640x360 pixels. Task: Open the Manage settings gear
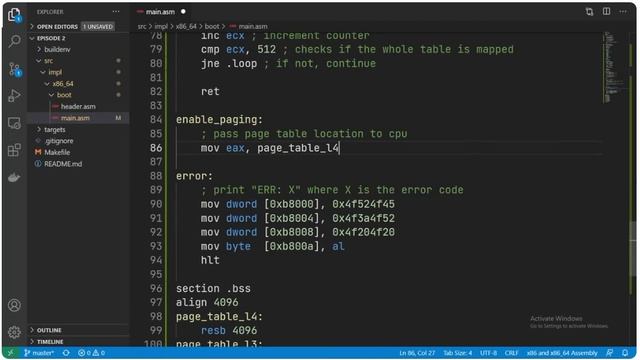point(14,332)
